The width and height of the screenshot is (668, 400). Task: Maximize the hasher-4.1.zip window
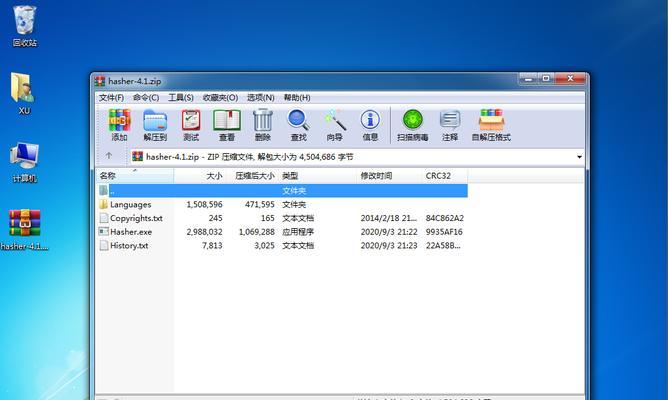[x=546, y=79]
